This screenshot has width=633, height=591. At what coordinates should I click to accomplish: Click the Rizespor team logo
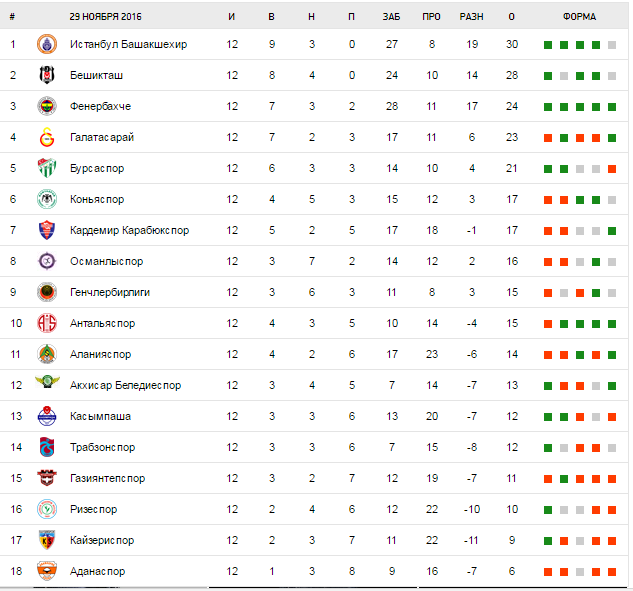(x=47, y=509)
